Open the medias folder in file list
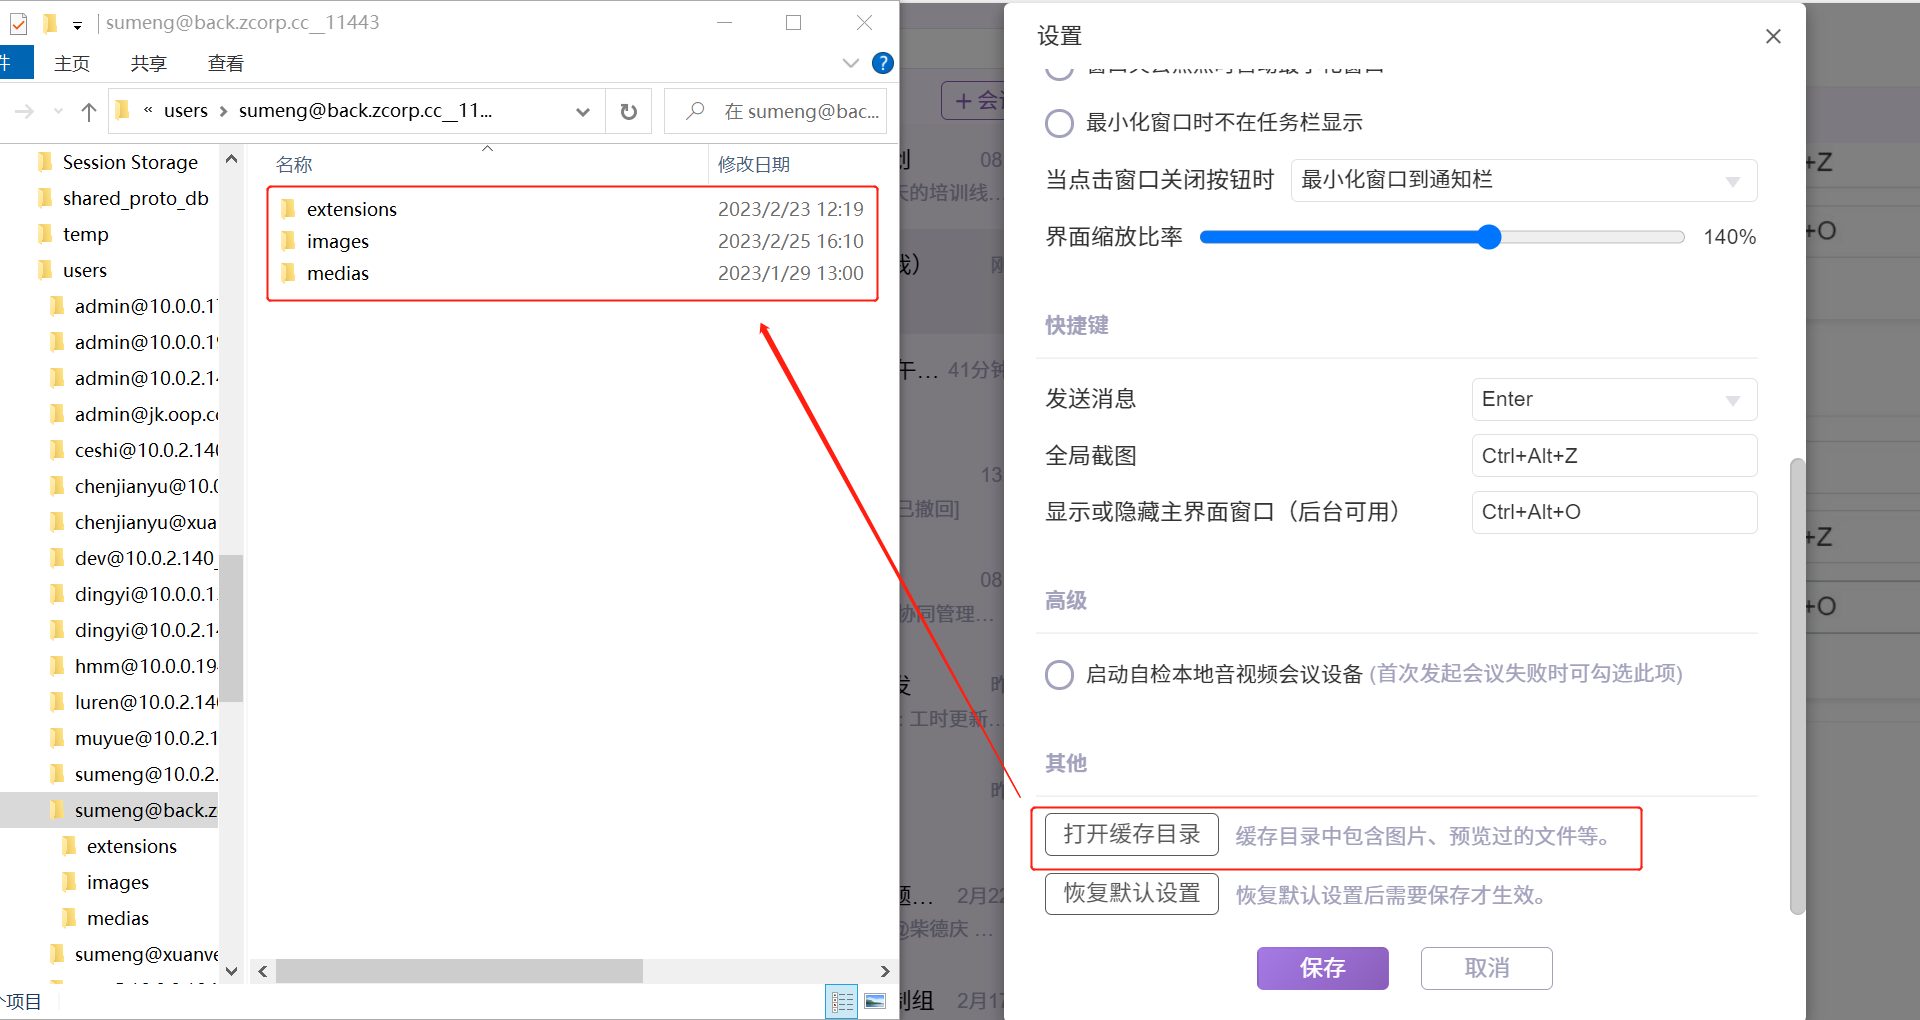Viewport: 1920px width, 1020px height. (337, 273)
